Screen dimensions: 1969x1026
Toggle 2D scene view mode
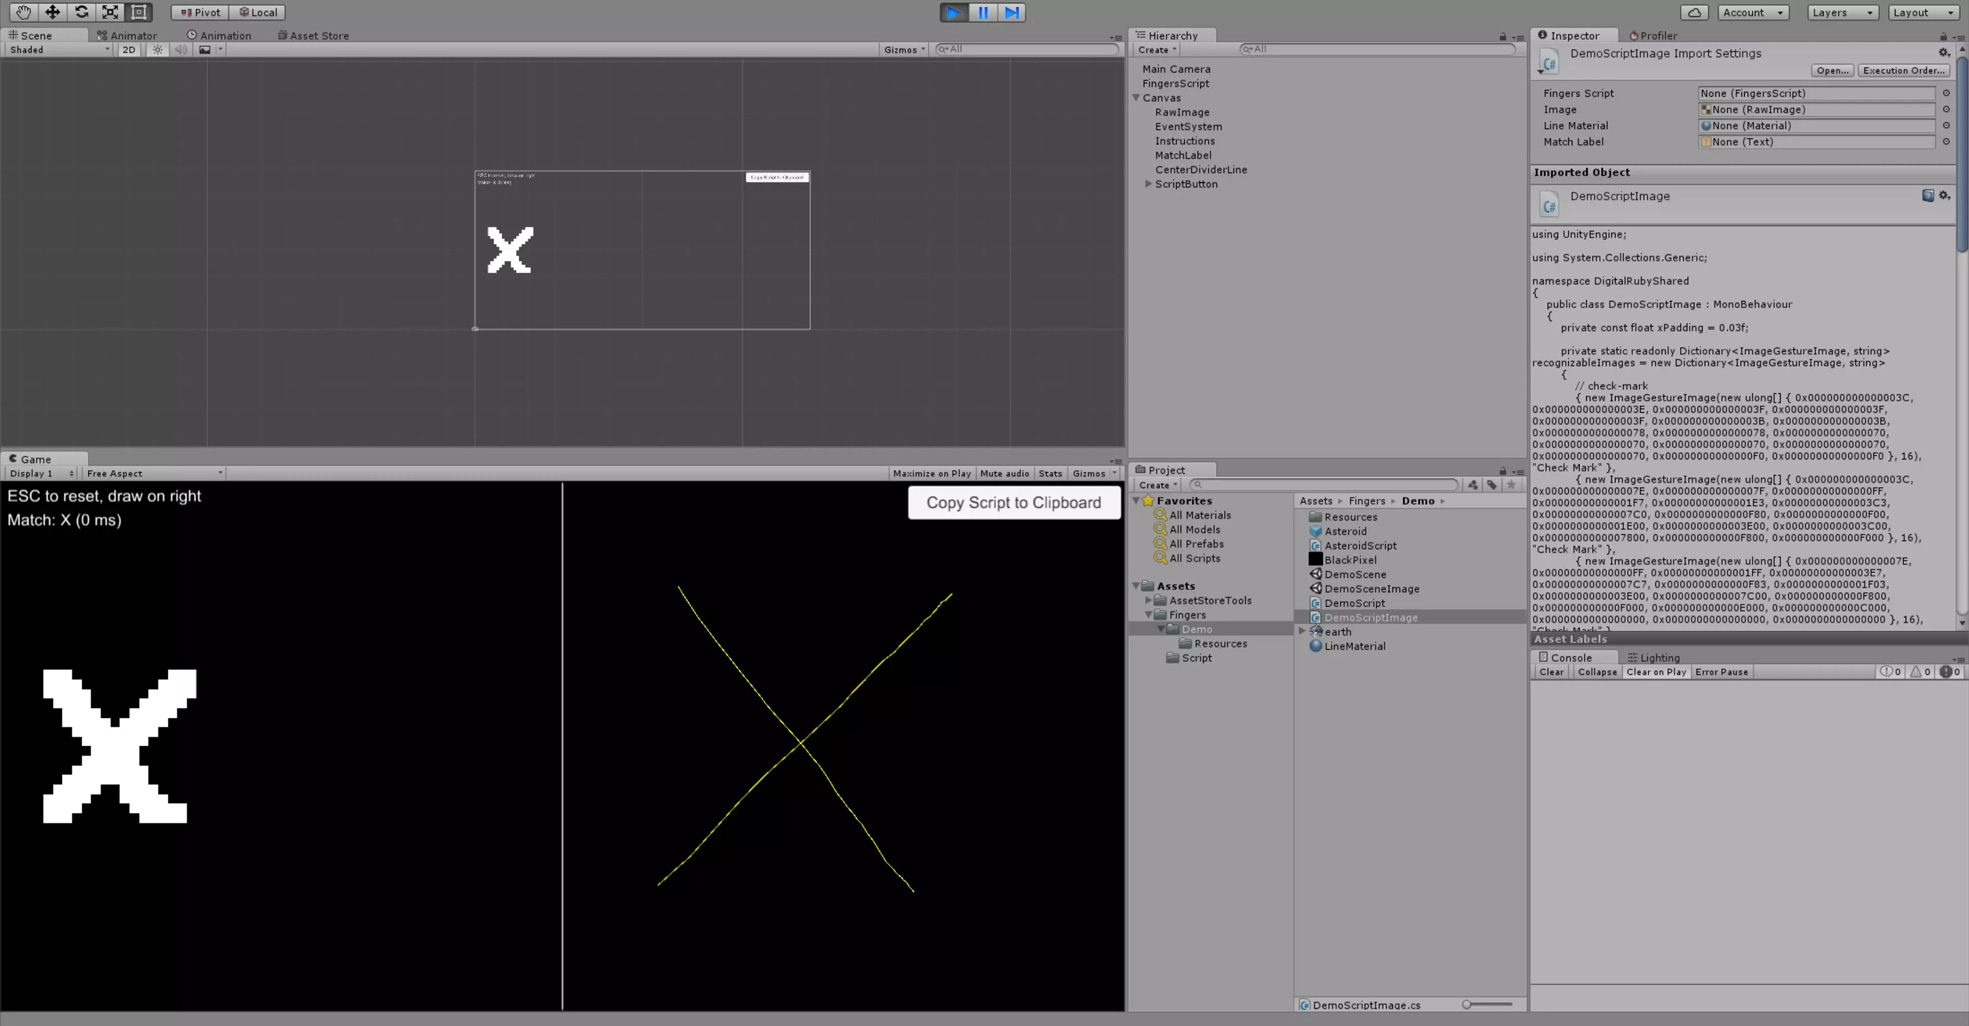(x=128, y=49)
